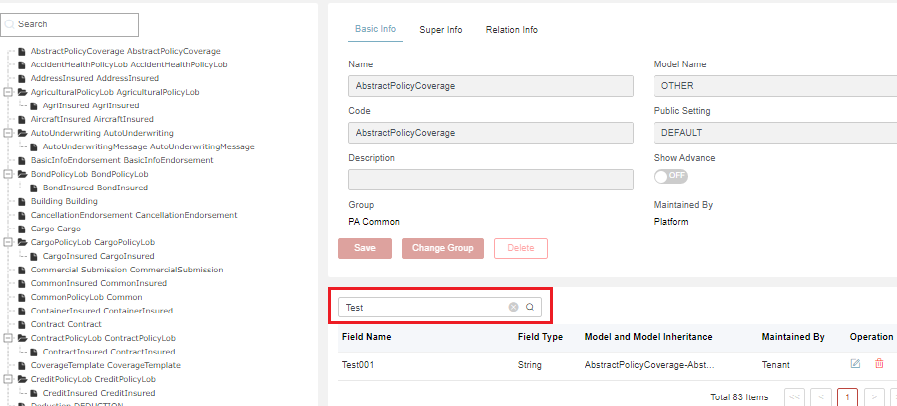The height and width of the screenshot is (406, 897).
Task: Select ContainerInsured in the tree
Action: tap(102, 311)
